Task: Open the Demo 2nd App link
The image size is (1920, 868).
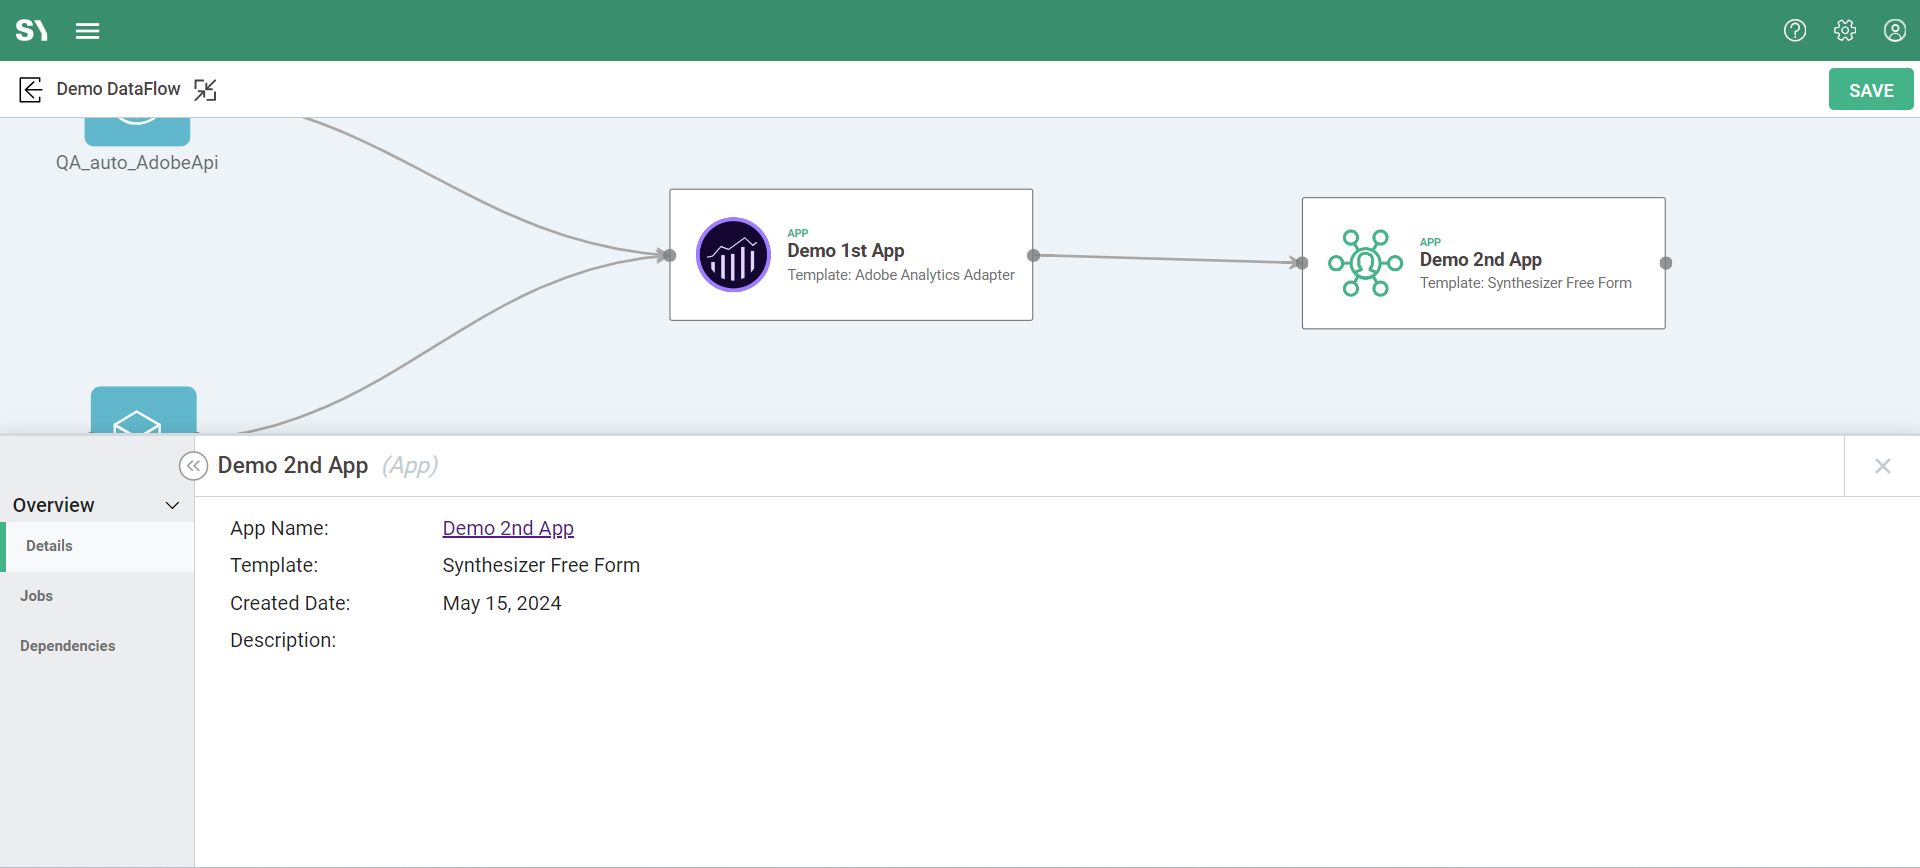Action: pyautogui.click(x=508, y=528)
